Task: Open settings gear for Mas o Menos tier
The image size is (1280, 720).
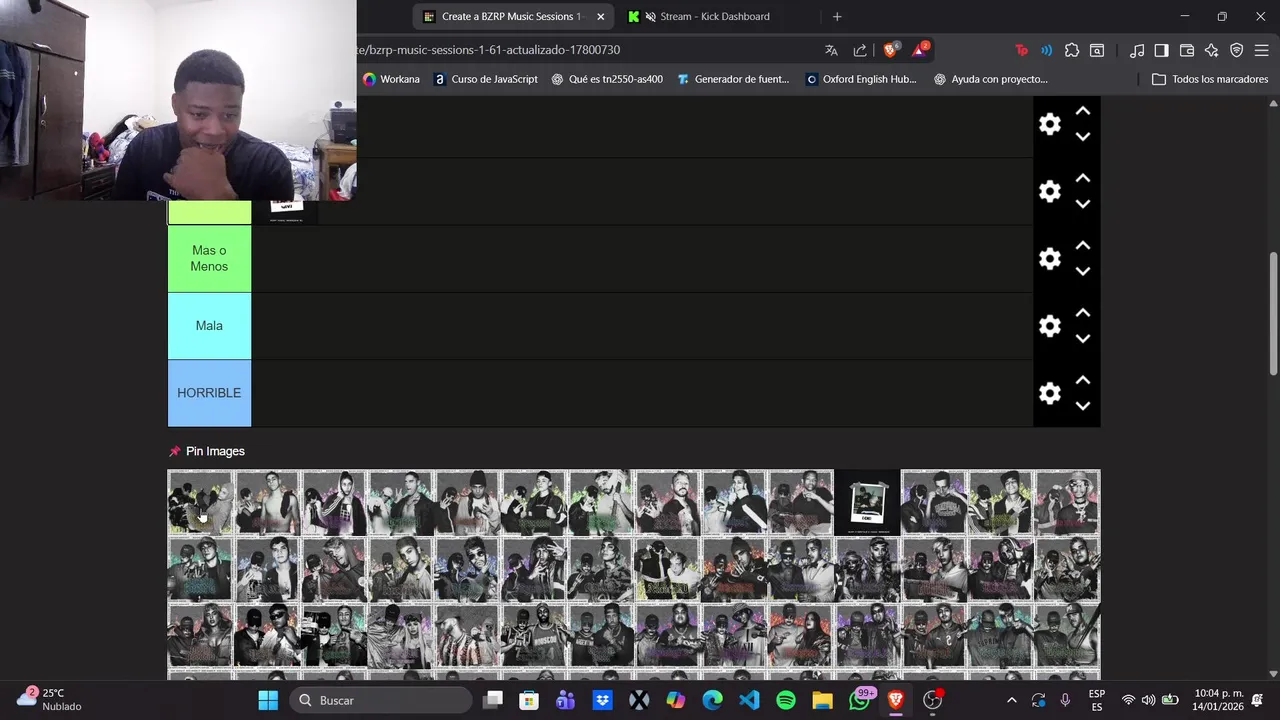Action: point(1049,259)
